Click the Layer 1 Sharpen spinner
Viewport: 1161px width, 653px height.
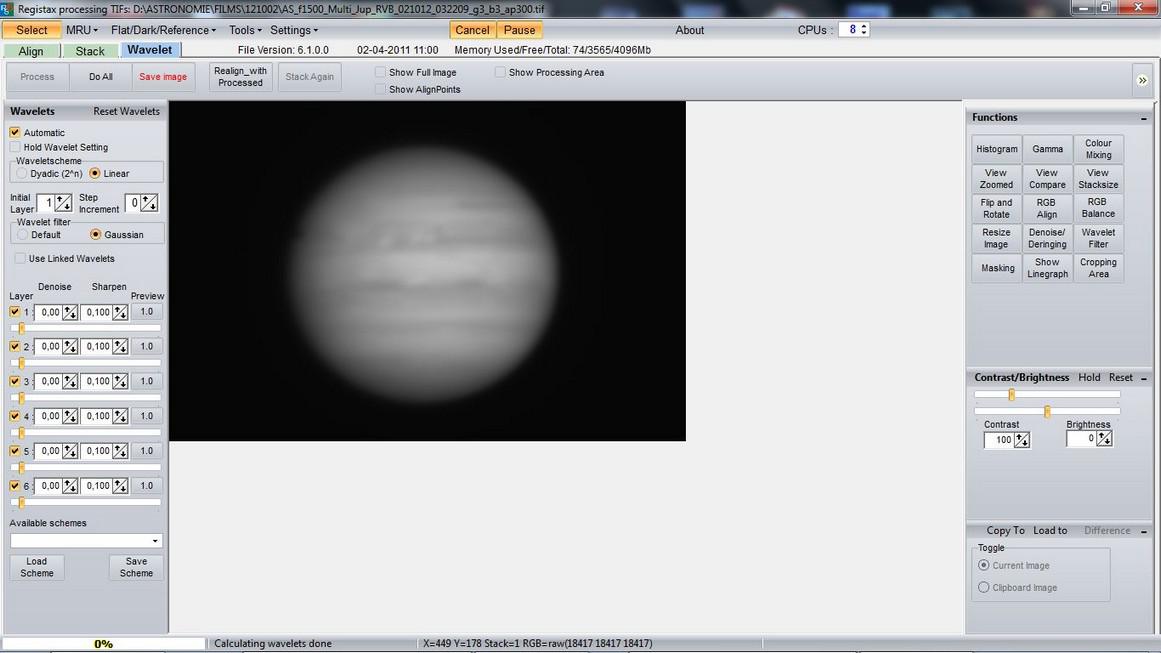[120, 312]
